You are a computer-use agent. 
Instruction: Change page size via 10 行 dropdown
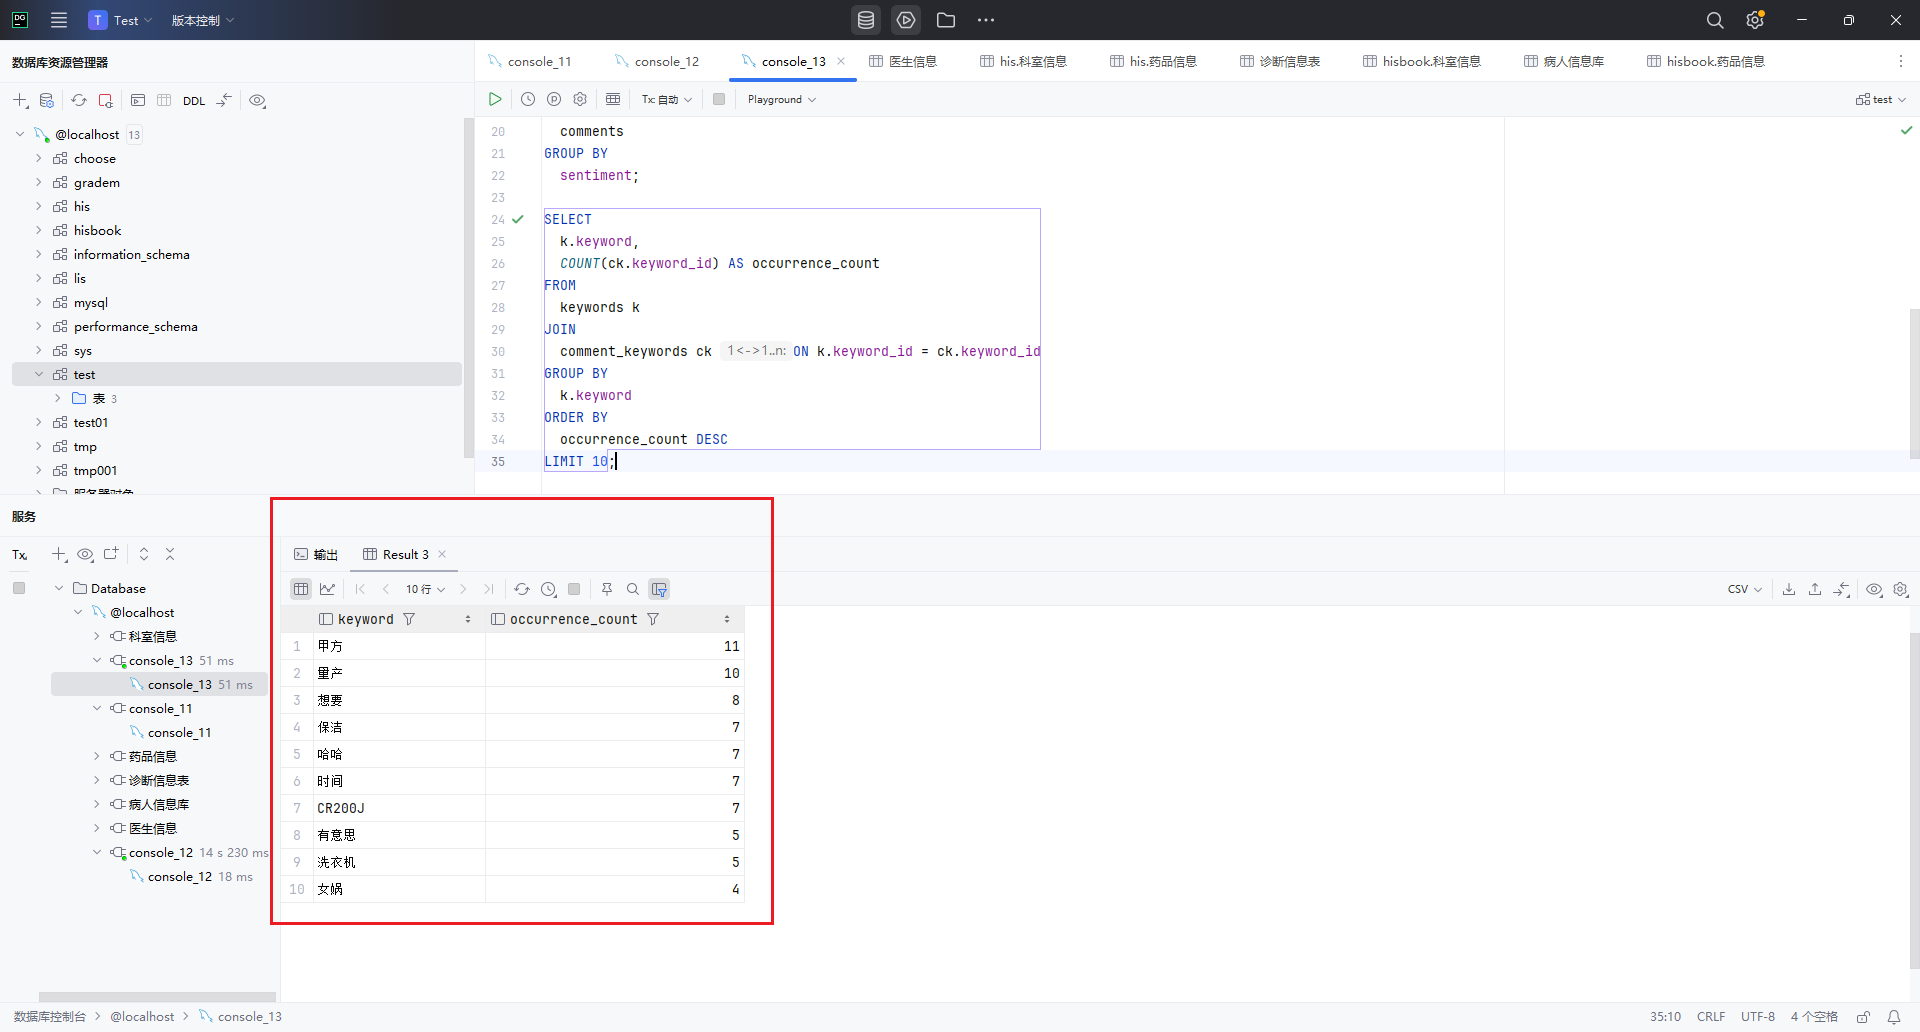pyautogui.click(x=425, y=589)
